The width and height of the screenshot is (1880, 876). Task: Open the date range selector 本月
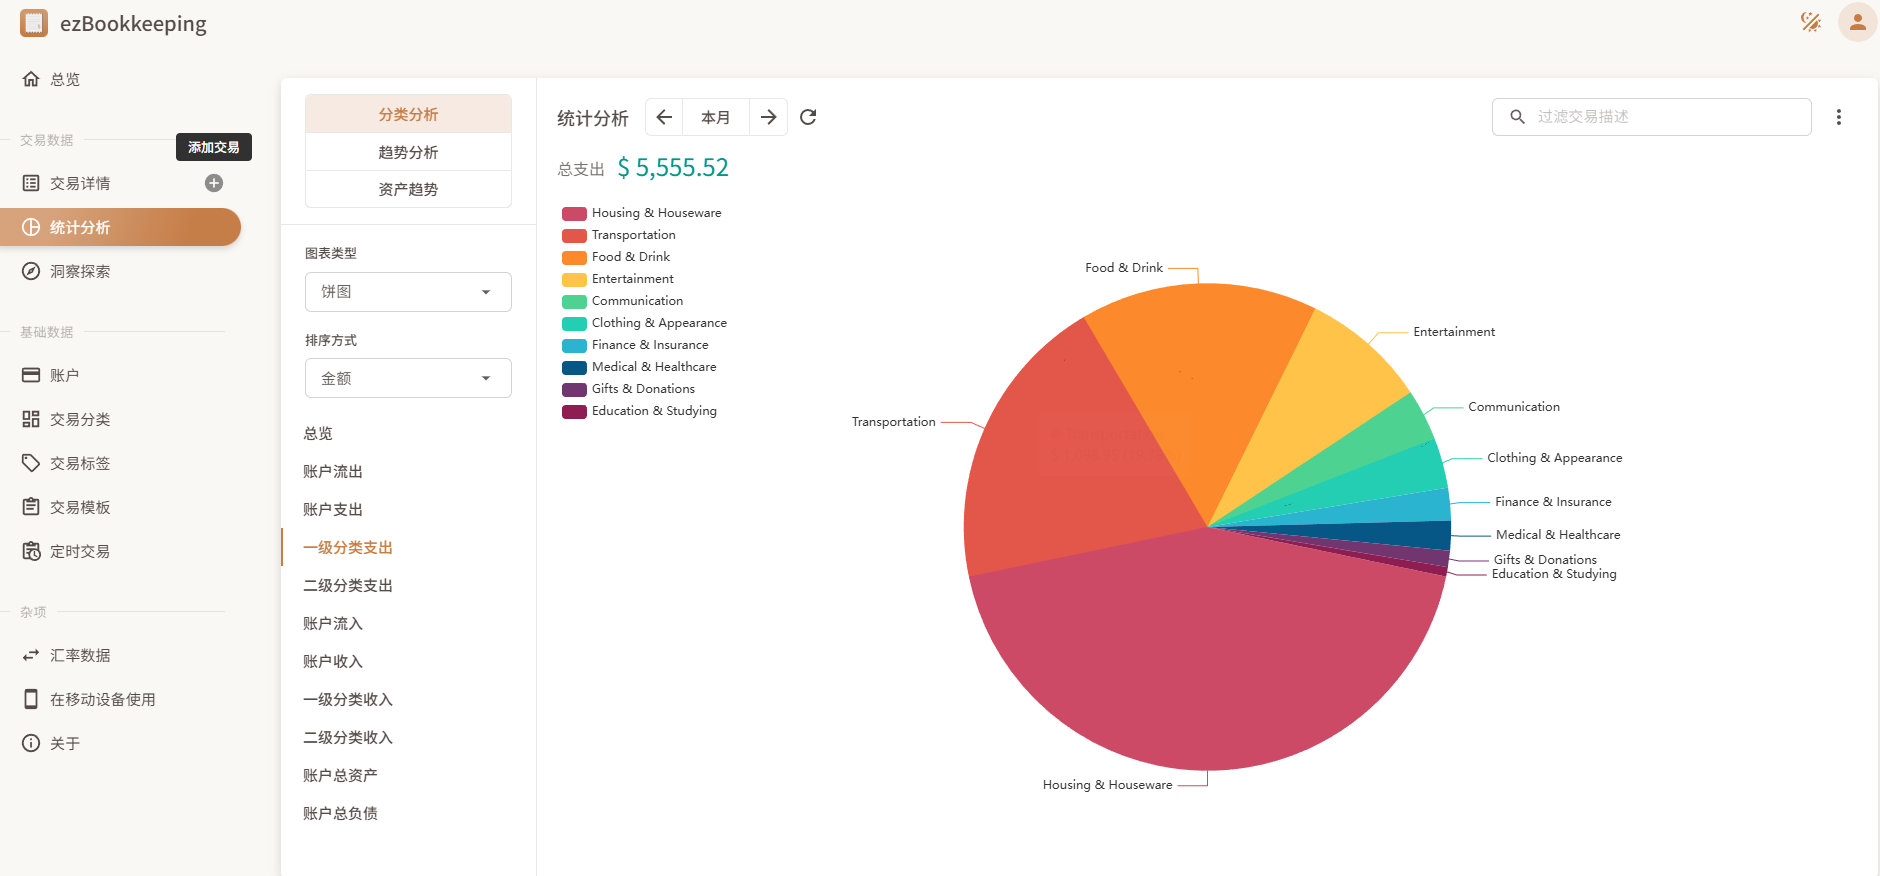715,117
